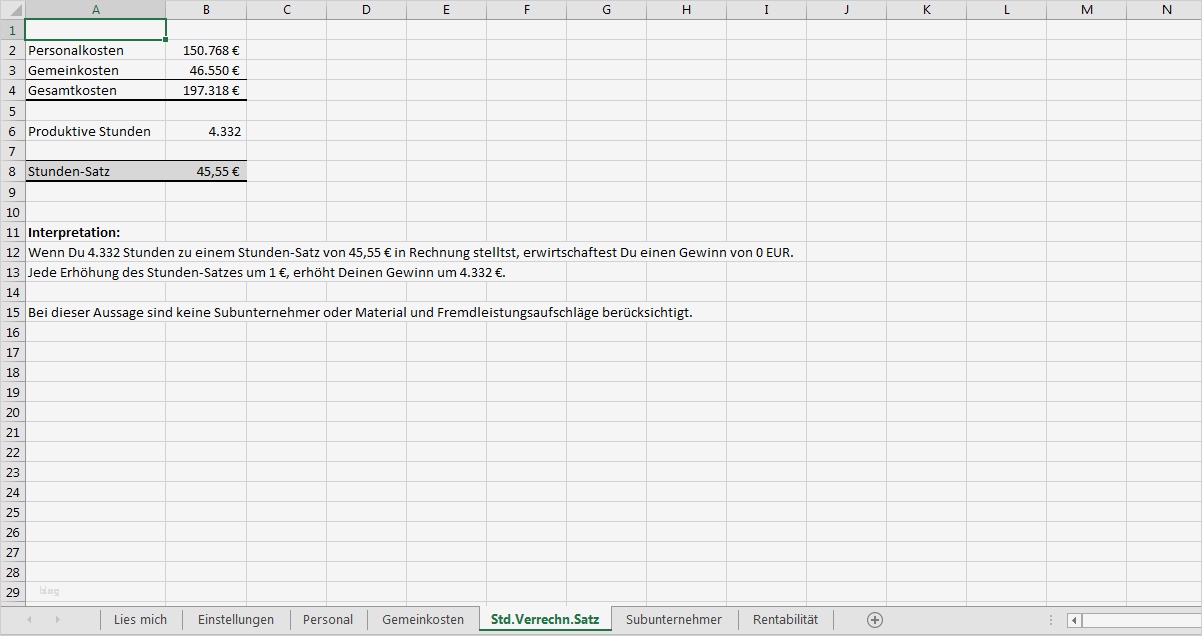Click the Produktive Stunden value of 4.332
1202x636 pixels.
coord(206,131)
